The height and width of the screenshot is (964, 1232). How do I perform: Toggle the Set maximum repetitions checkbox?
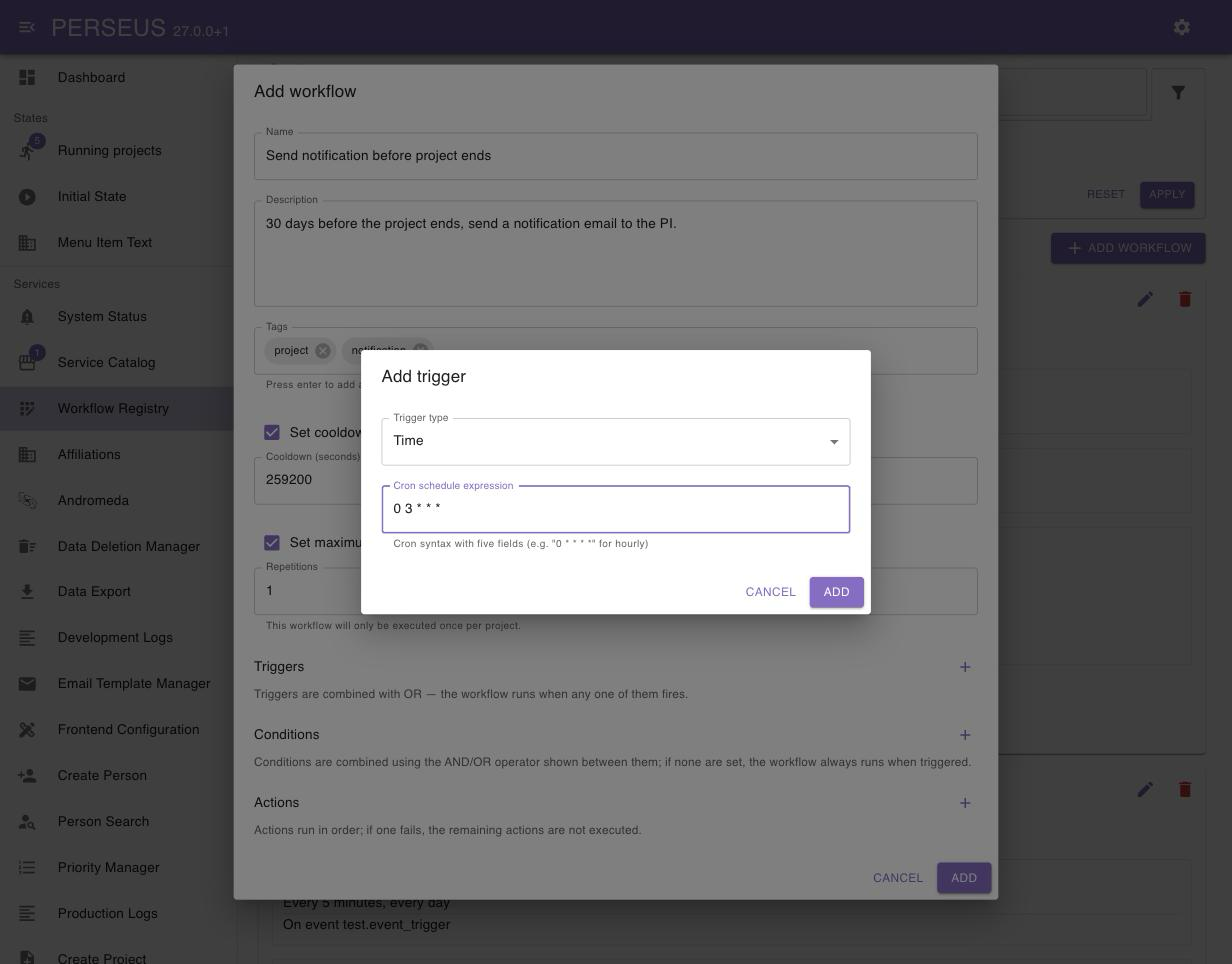pos(272,543)
